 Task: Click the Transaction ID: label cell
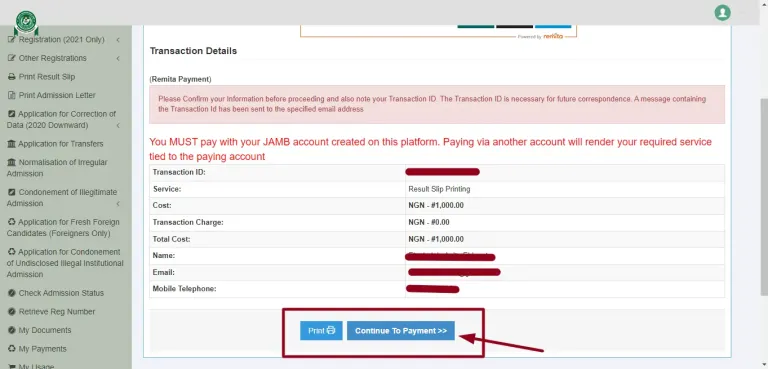(277, 172)
